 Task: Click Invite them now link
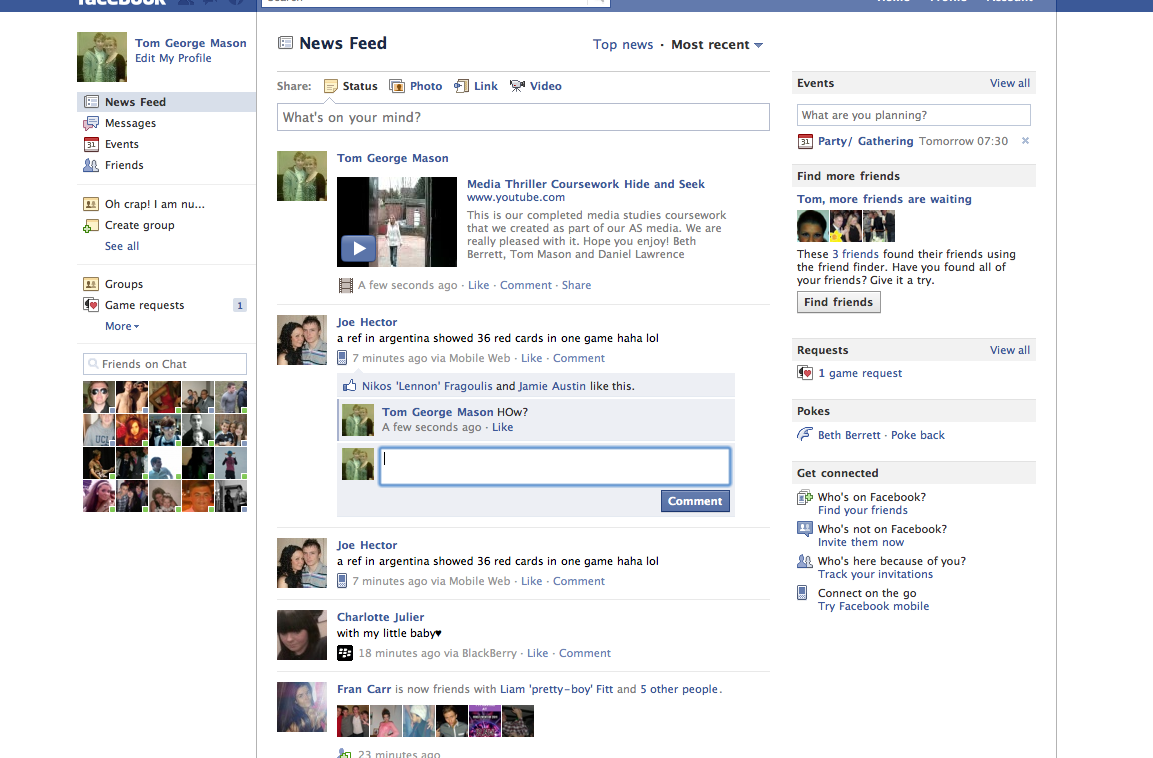861,543
